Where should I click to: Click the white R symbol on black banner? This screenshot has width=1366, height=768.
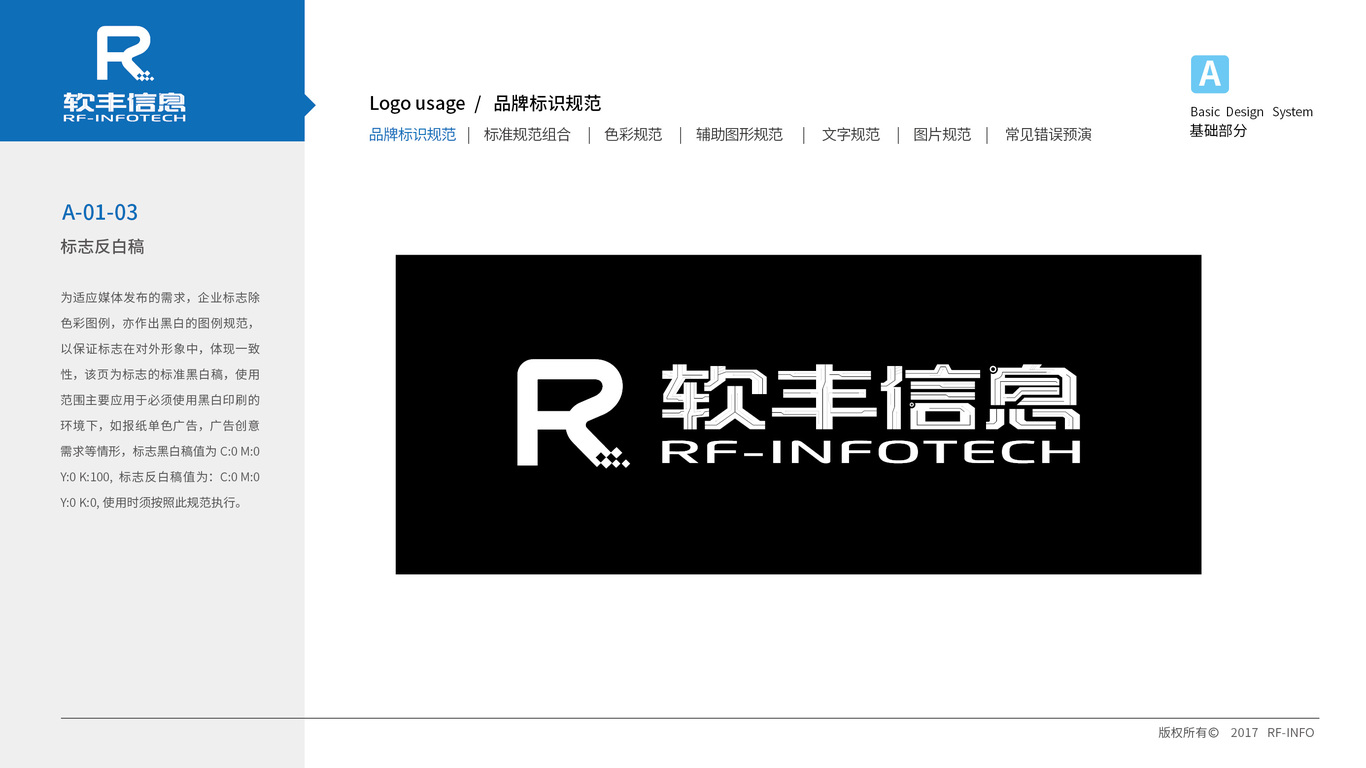(573, 413)
